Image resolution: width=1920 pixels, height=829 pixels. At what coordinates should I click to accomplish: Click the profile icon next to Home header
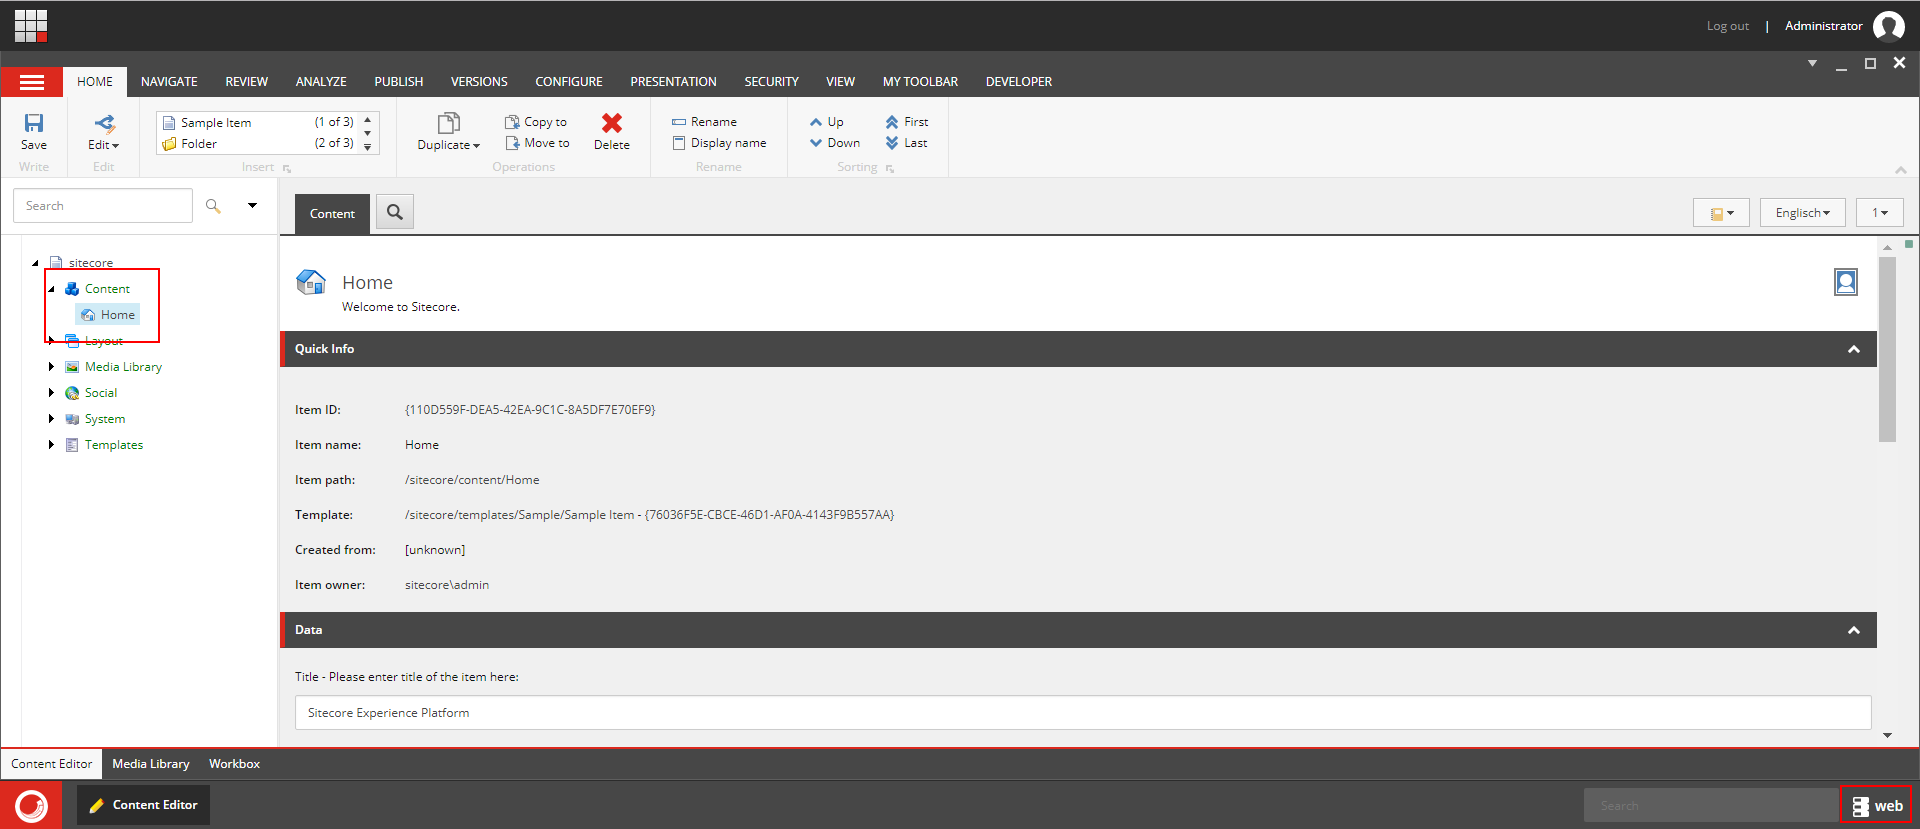pyautogui.click(x=1846, y=282)
